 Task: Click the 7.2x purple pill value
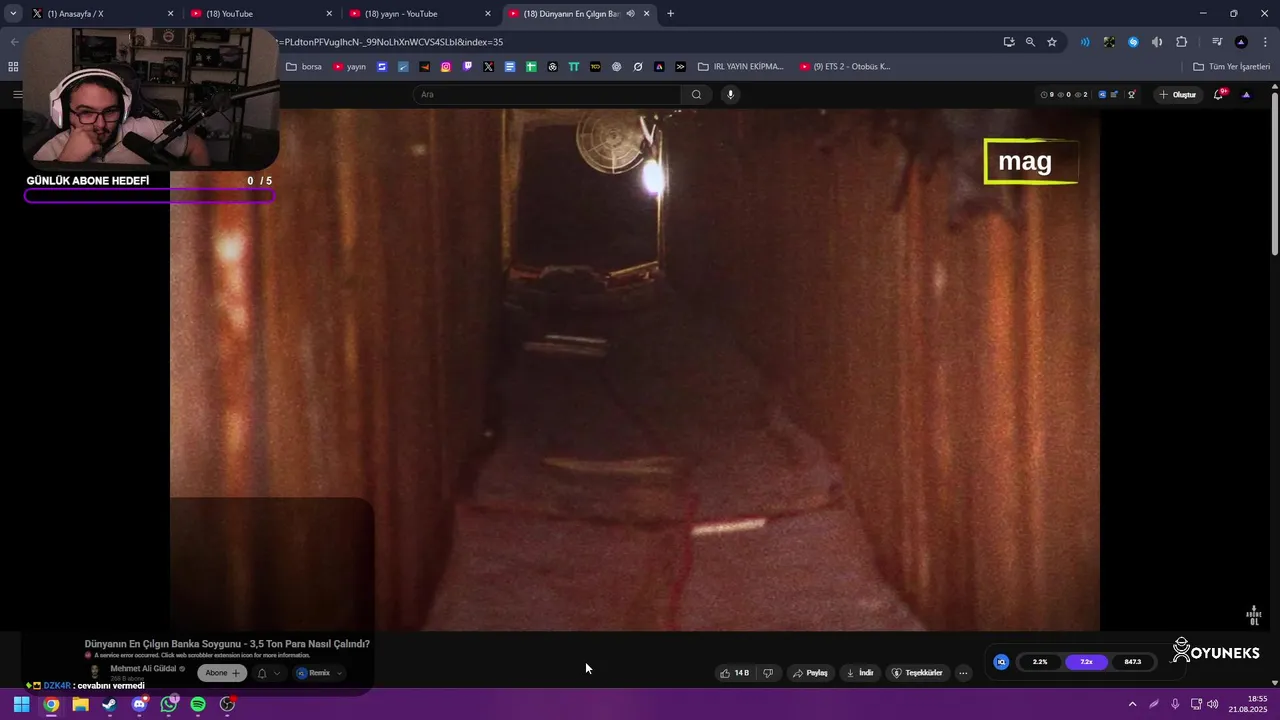pyautogui.click(x=1086, y=662)
